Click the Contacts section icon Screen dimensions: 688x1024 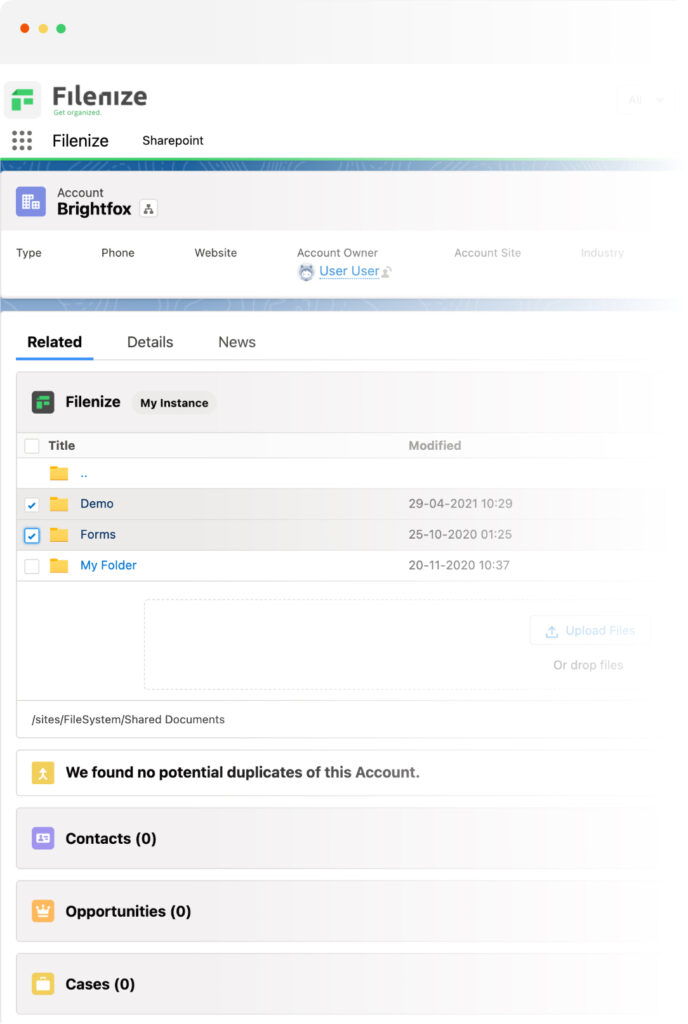click(43, 838)
